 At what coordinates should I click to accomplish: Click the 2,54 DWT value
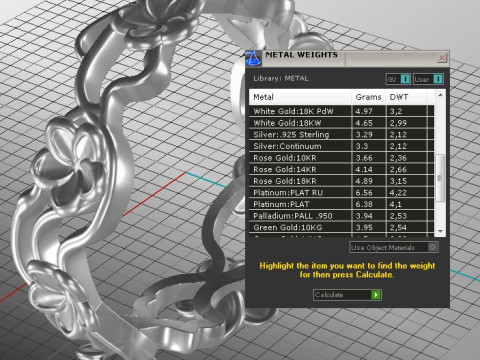tap(398, 228)
